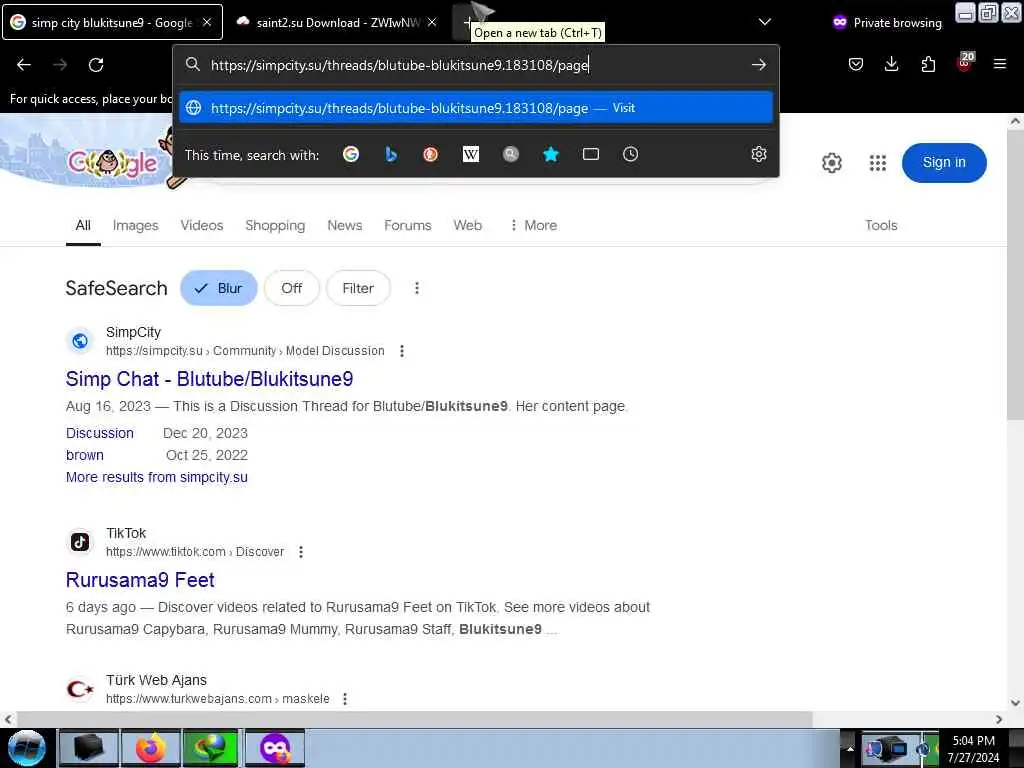Select the Shopping search tab

tap(275, 225)
